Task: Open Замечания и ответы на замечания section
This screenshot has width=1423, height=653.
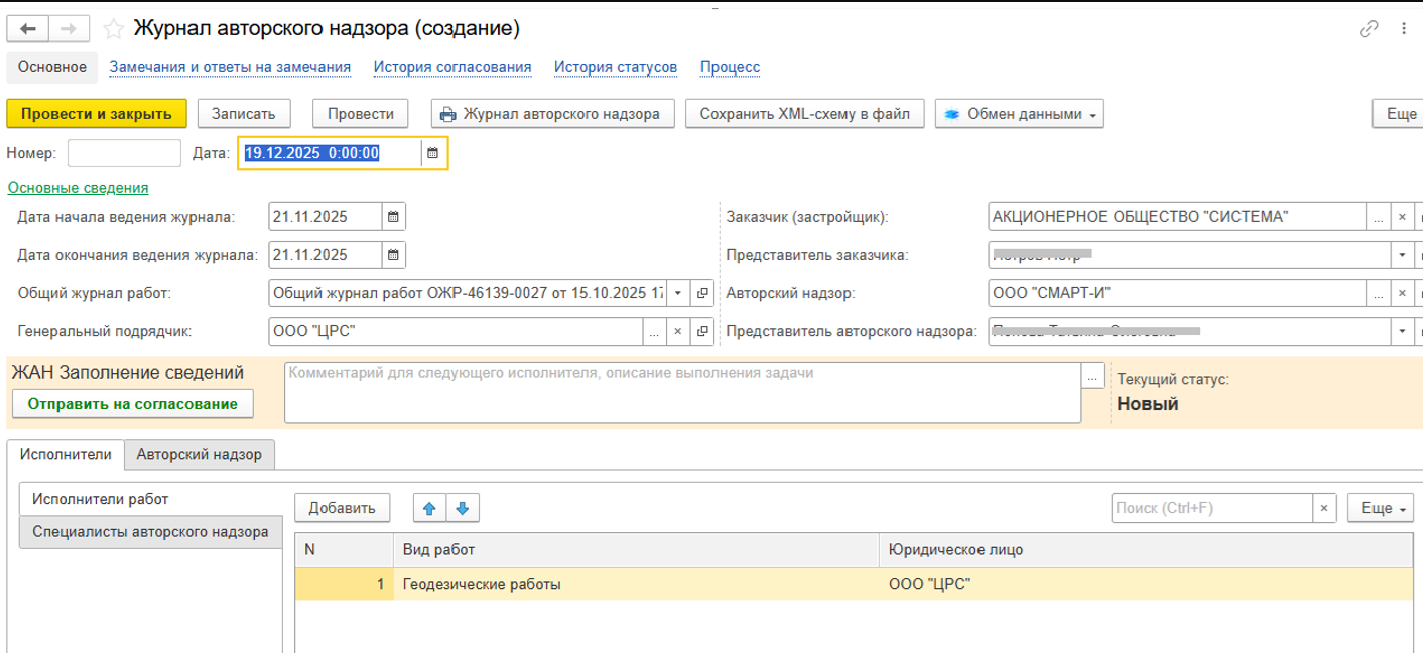Action: pos(230,67)
